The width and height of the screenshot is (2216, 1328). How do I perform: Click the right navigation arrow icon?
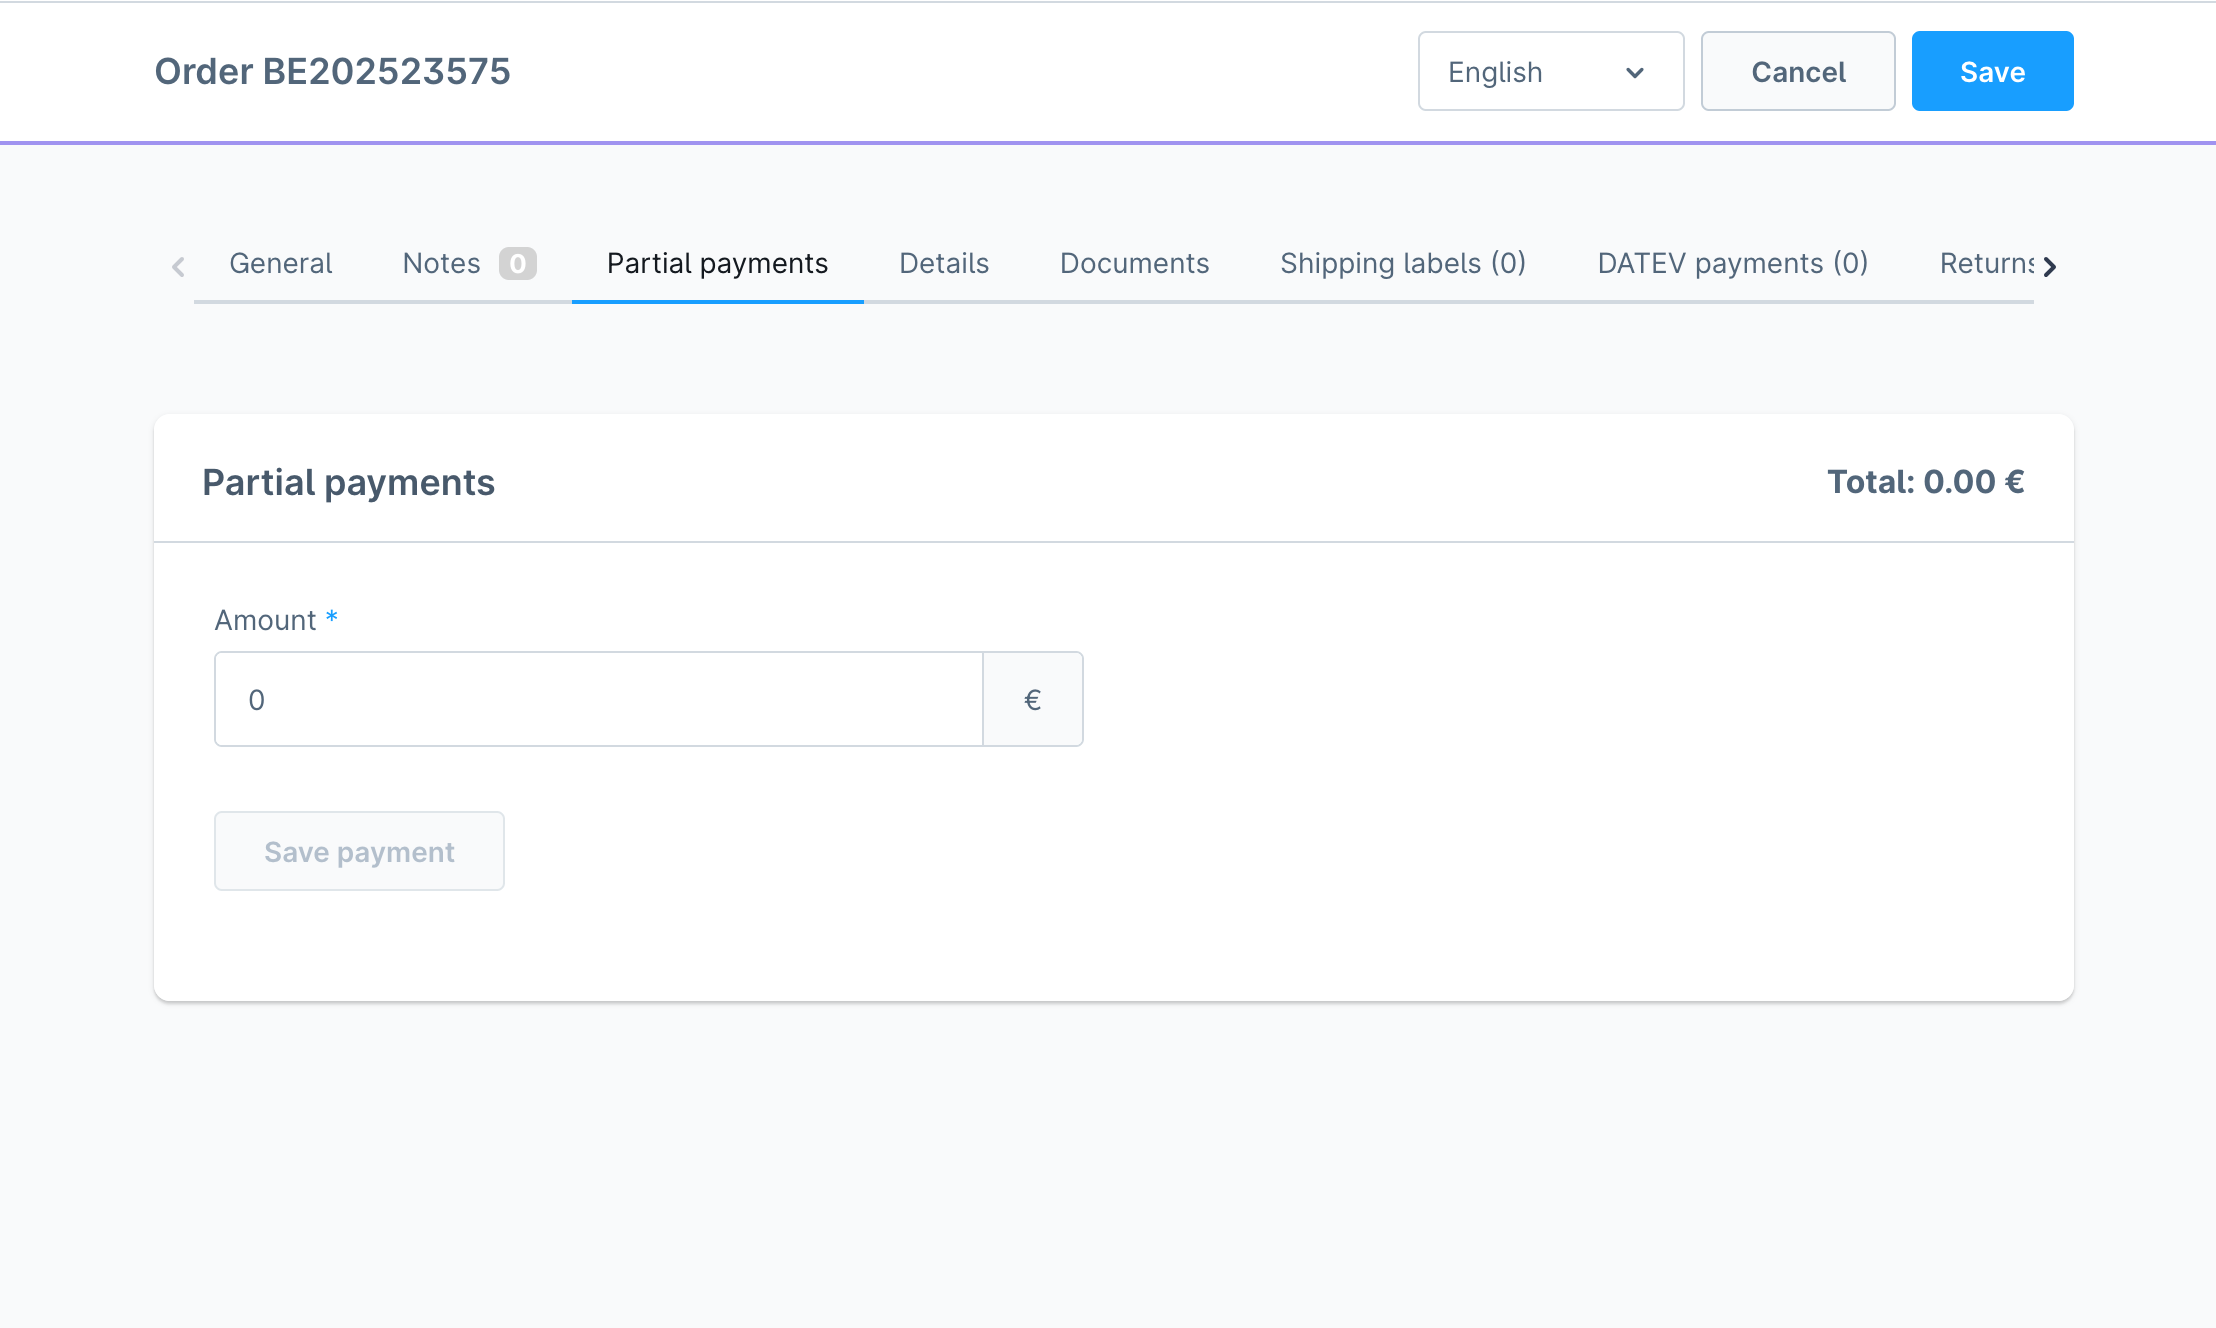pos(2053,264)
